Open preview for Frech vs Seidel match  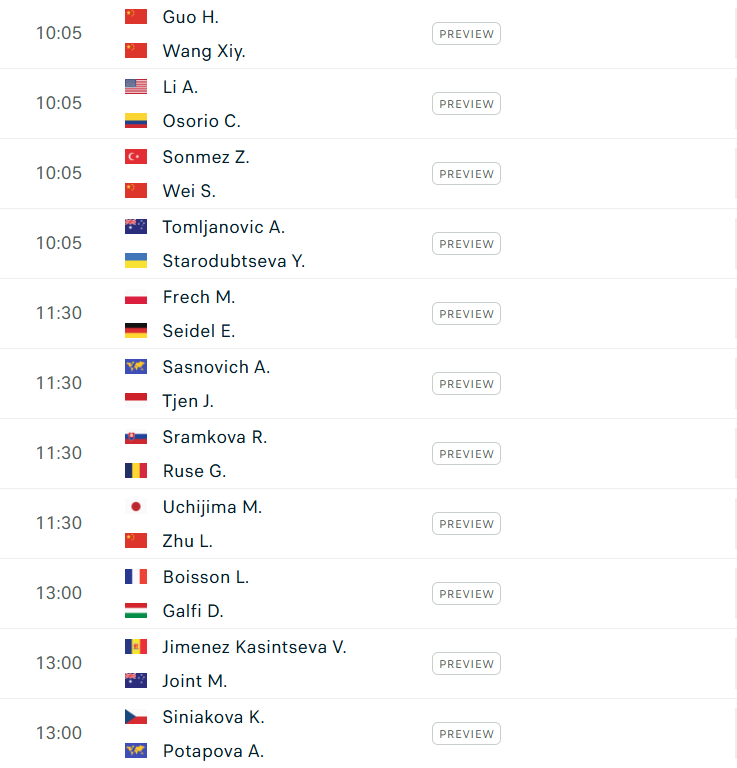tap(466, 314)
